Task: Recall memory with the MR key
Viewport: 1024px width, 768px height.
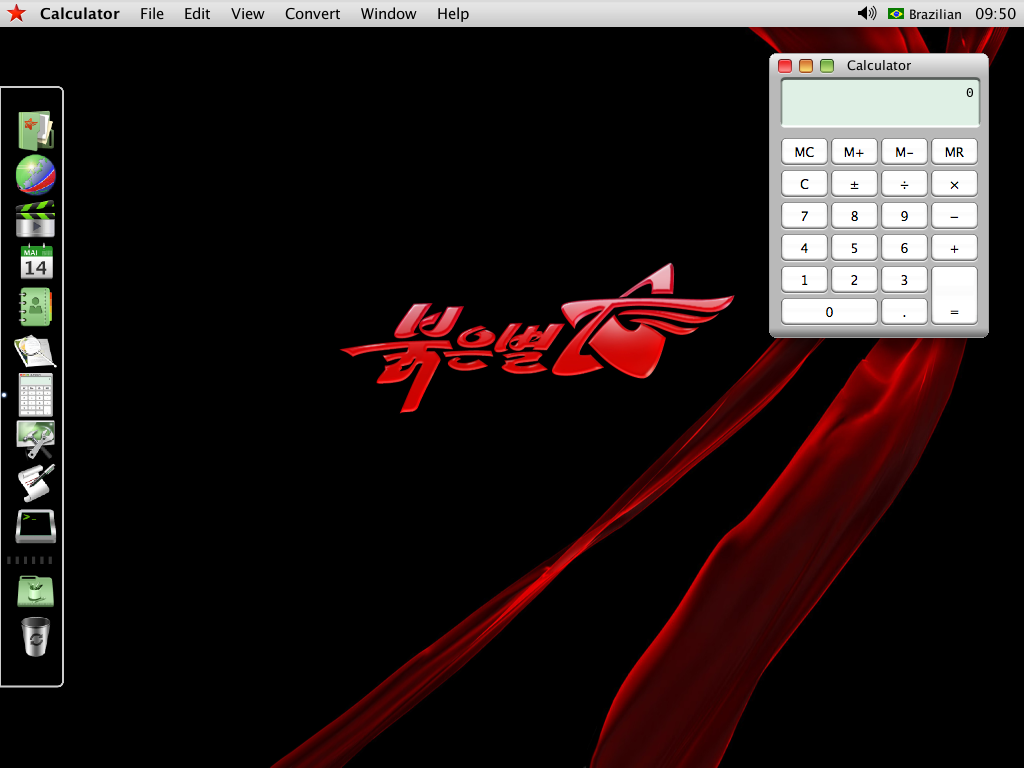Action: click(954, 152)
